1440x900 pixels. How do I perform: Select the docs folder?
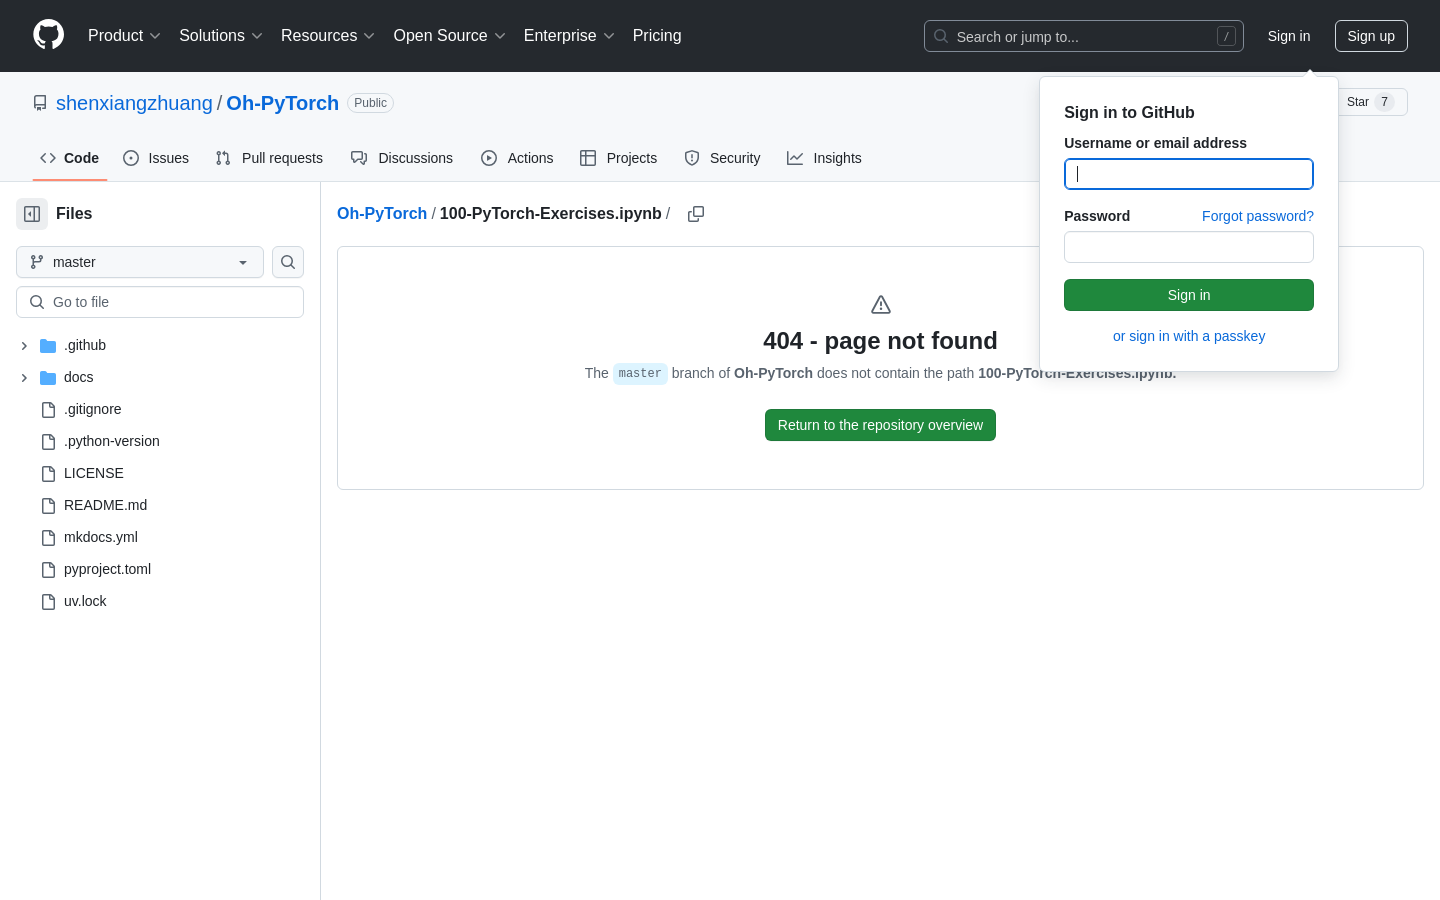(79, 377)
